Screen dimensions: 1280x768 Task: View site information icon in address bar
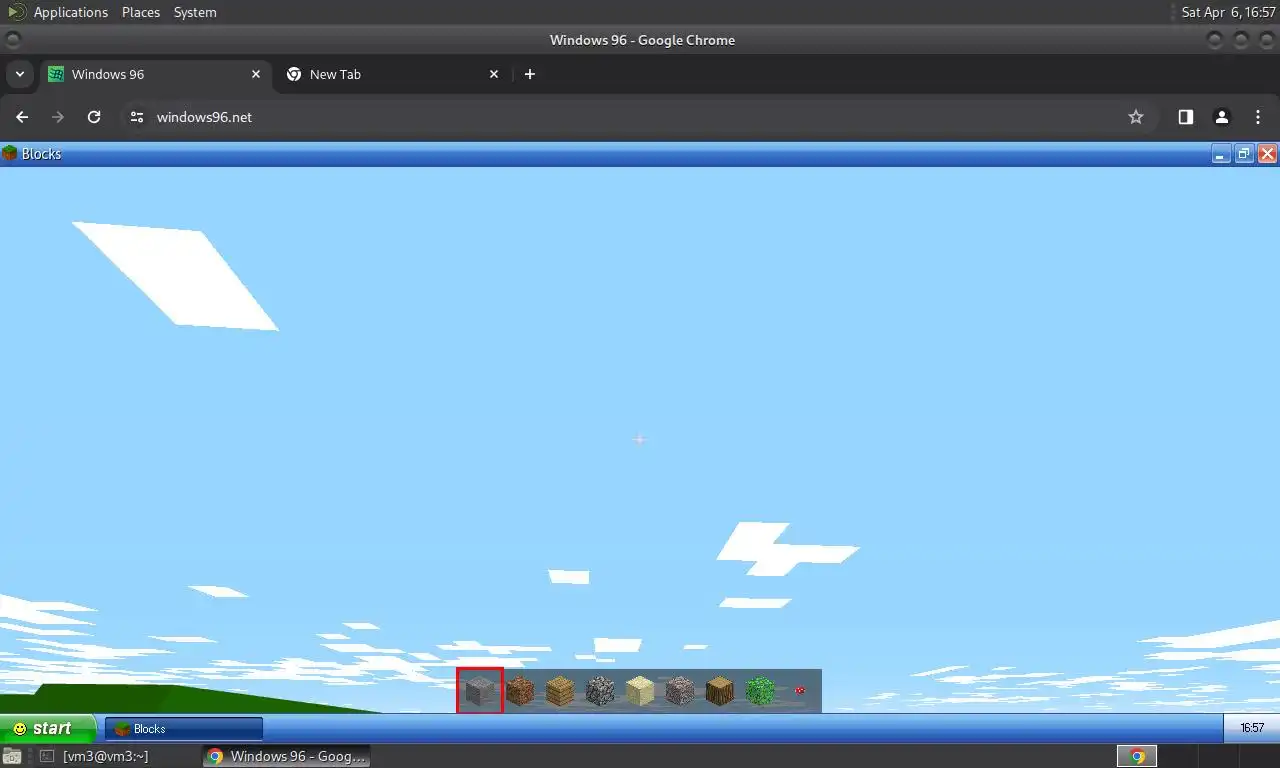pos(138,117)
